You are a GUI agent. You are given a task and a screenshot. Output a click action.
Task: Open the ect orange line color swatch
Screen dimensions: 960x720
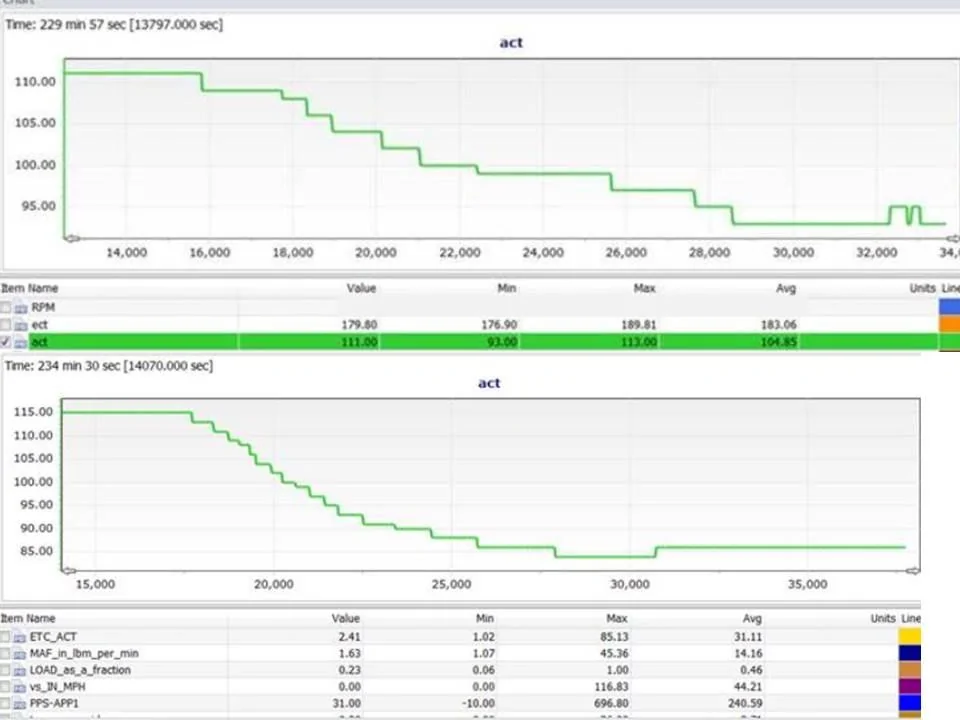pyautogui.click(x=949, y=324)
